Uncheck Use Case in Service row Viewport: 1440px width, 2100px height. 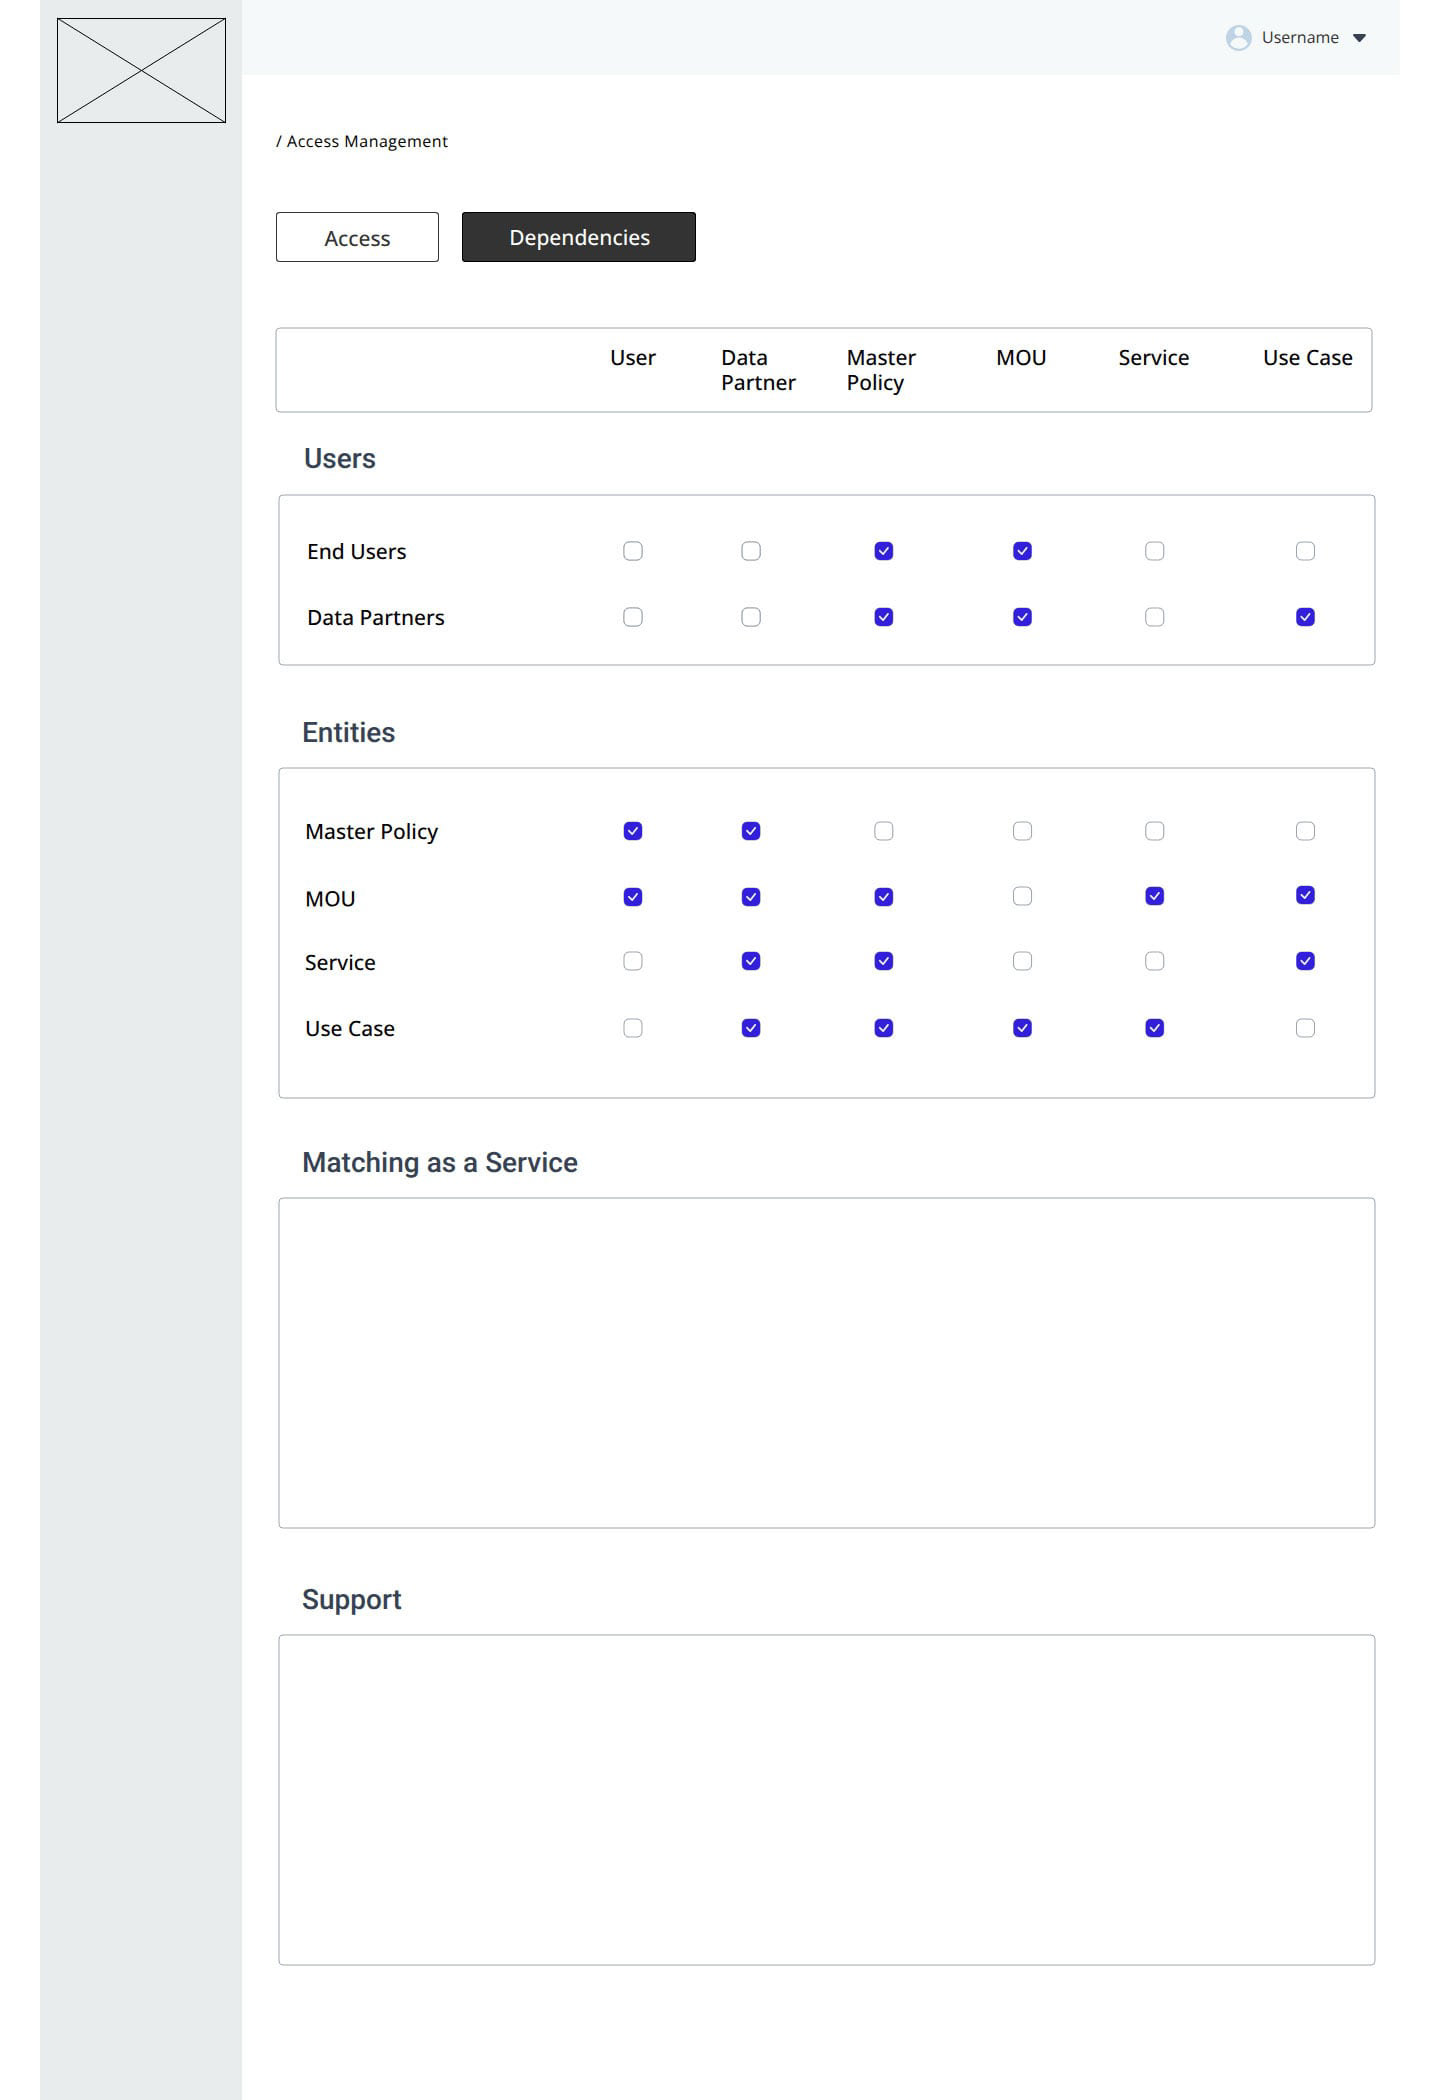click(x=1305, y=961)
